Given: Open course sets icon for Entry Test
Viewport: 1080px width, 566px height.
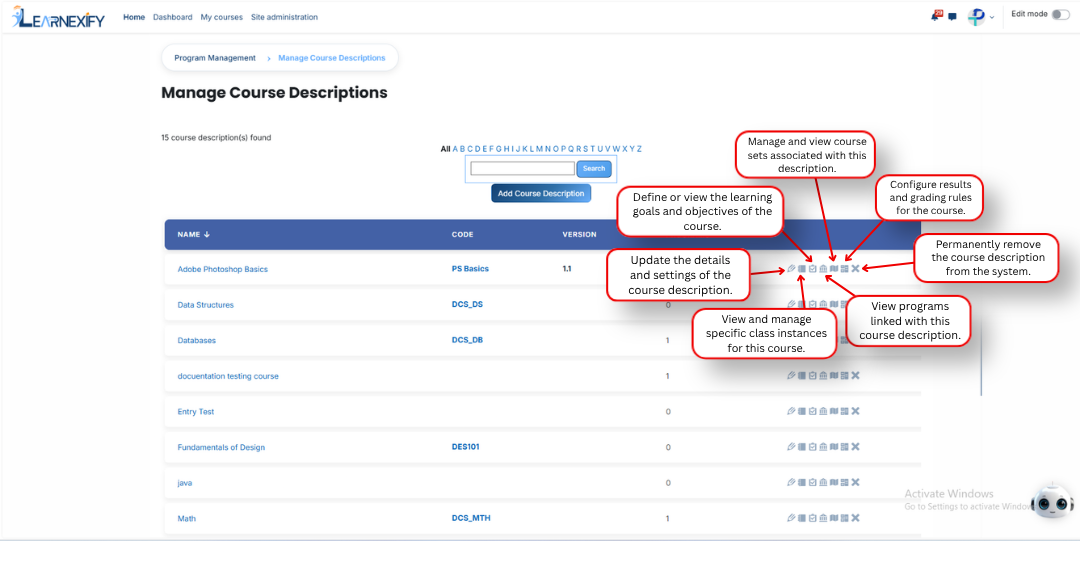Looking at the screenshot, I should (x=833, y=411).
